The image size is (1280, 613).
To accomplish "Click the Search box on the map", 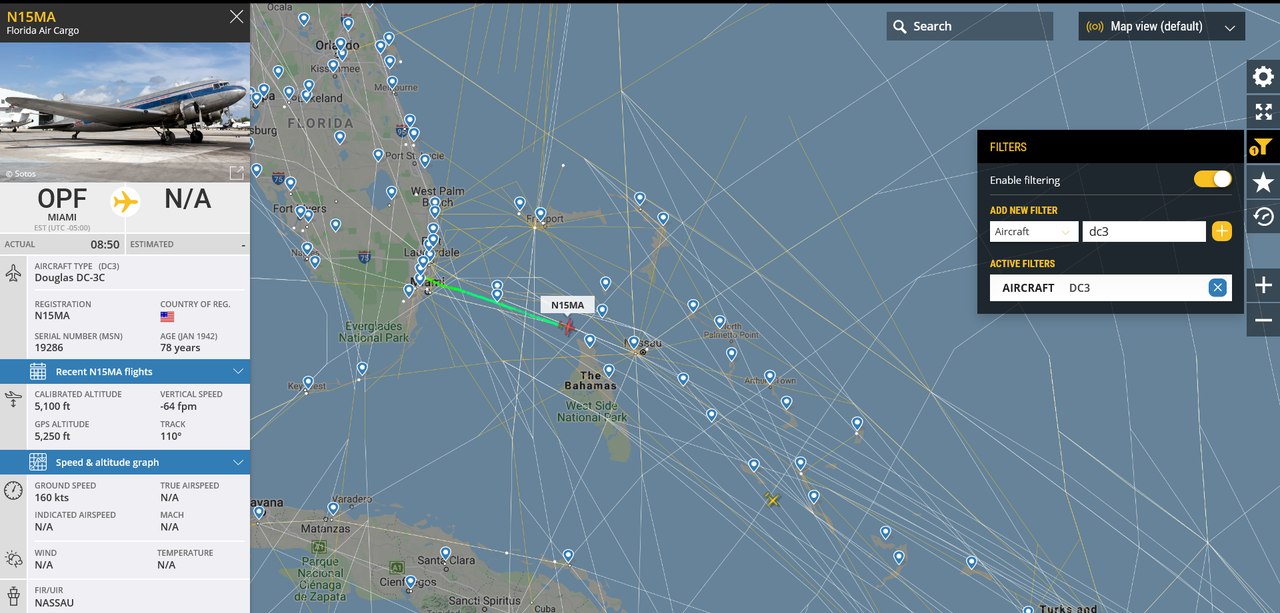I will [x=969, y=27].
